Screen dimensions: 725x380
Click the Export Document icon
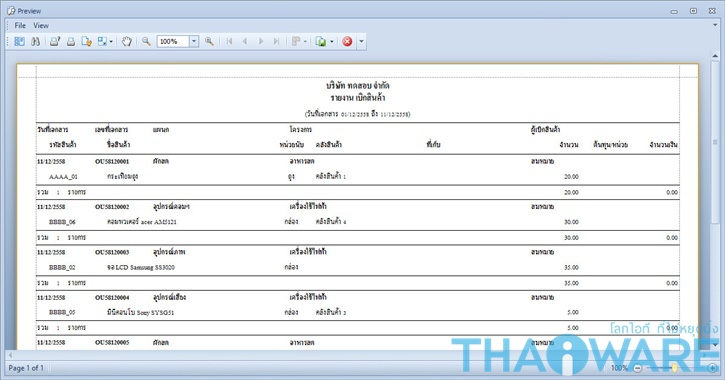(x=320, y=42)
